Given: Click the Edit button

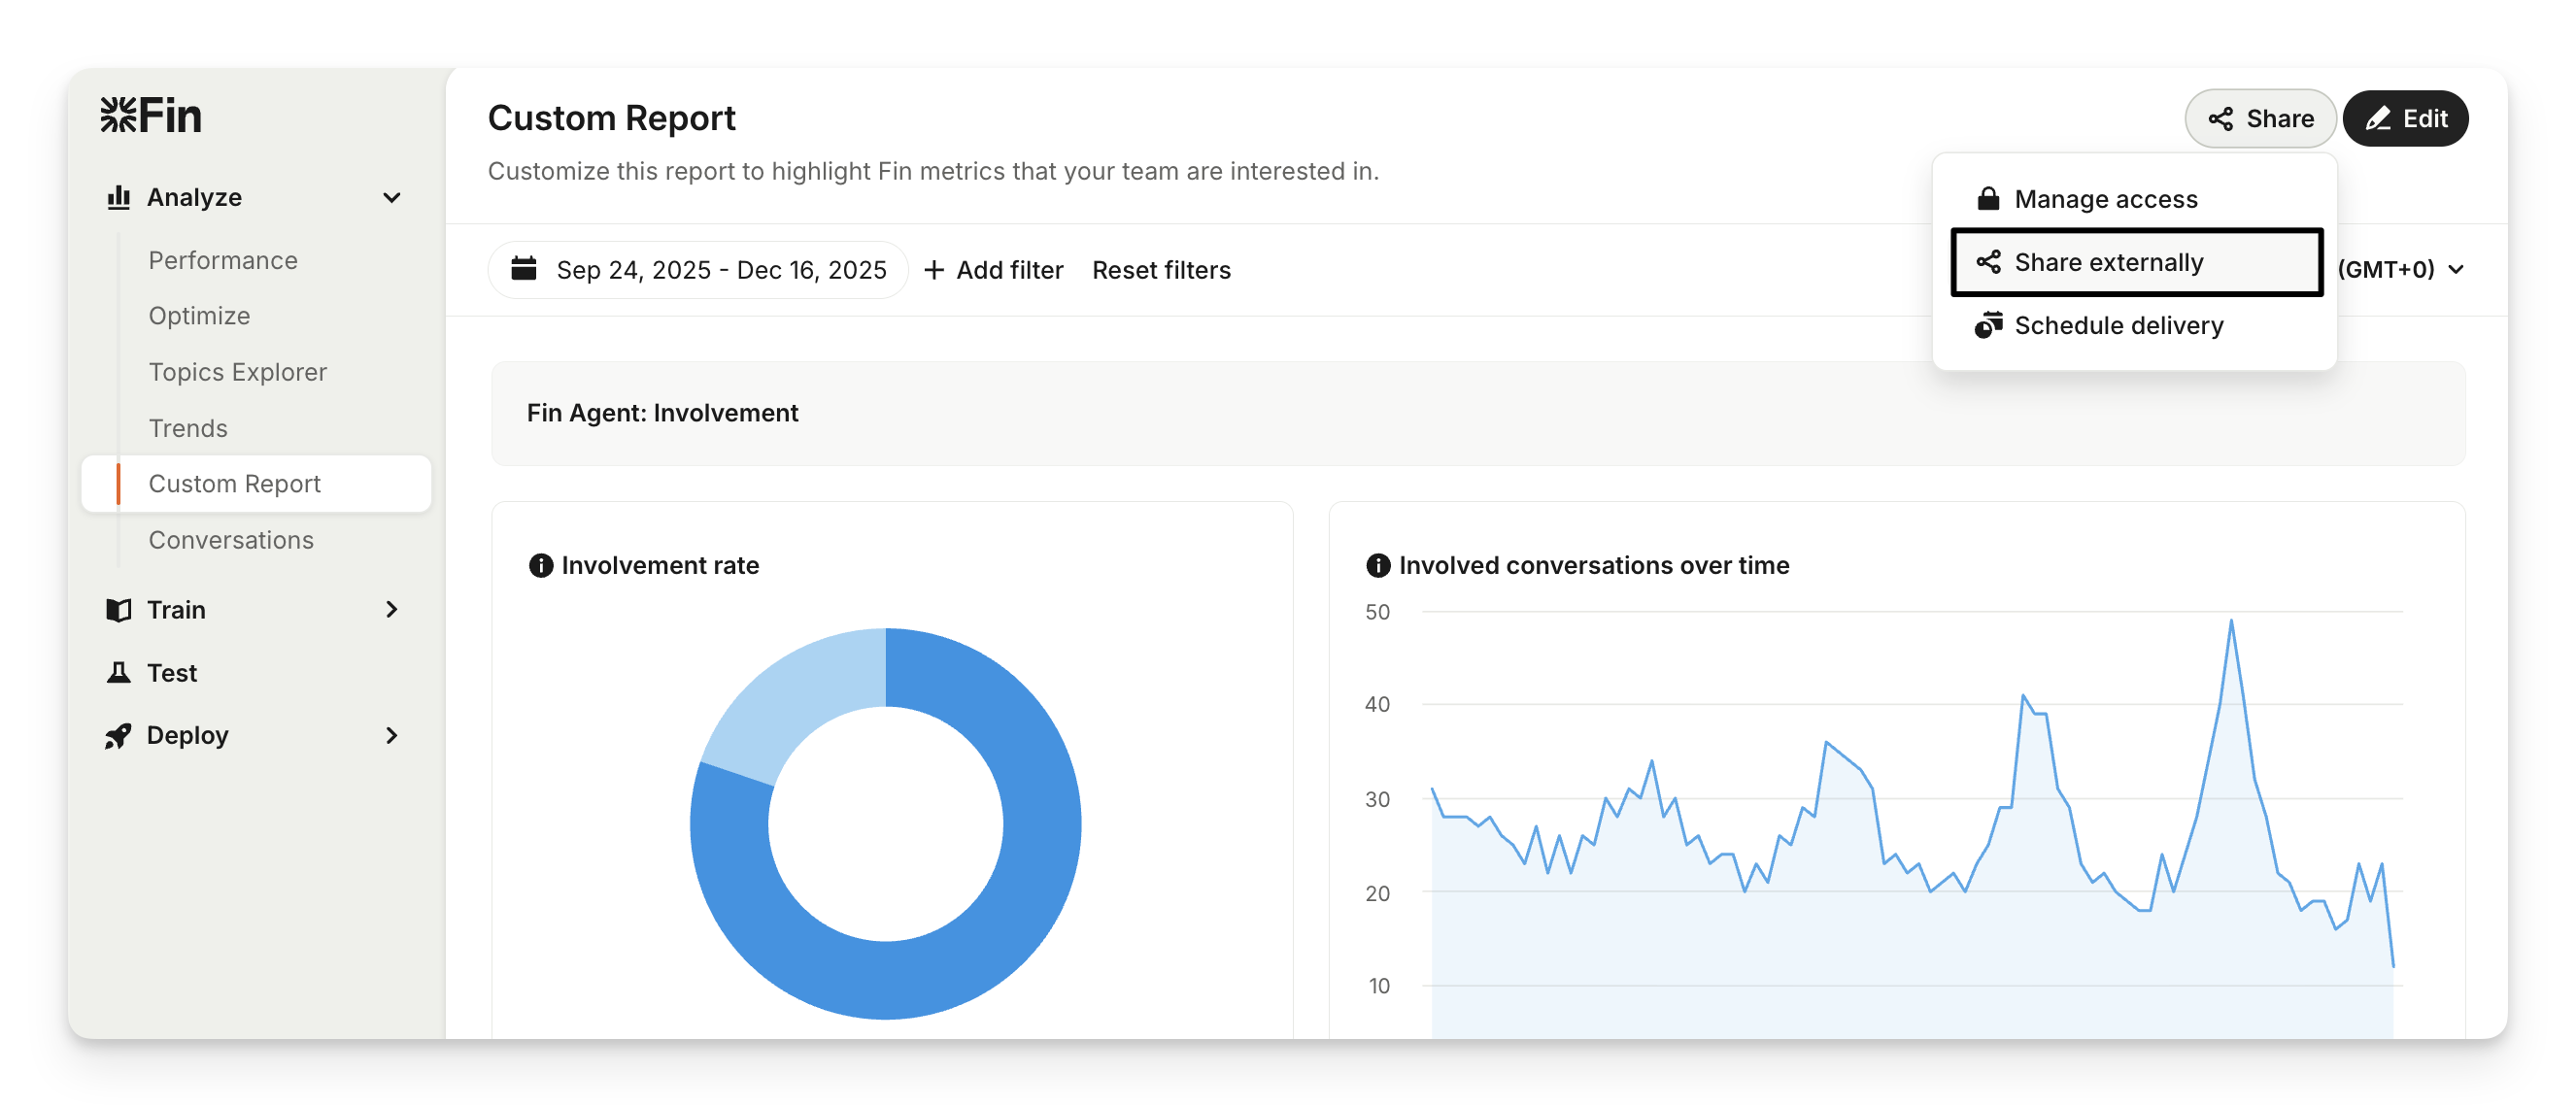Looking at the screenshot, I should (x=2405, y=119).
